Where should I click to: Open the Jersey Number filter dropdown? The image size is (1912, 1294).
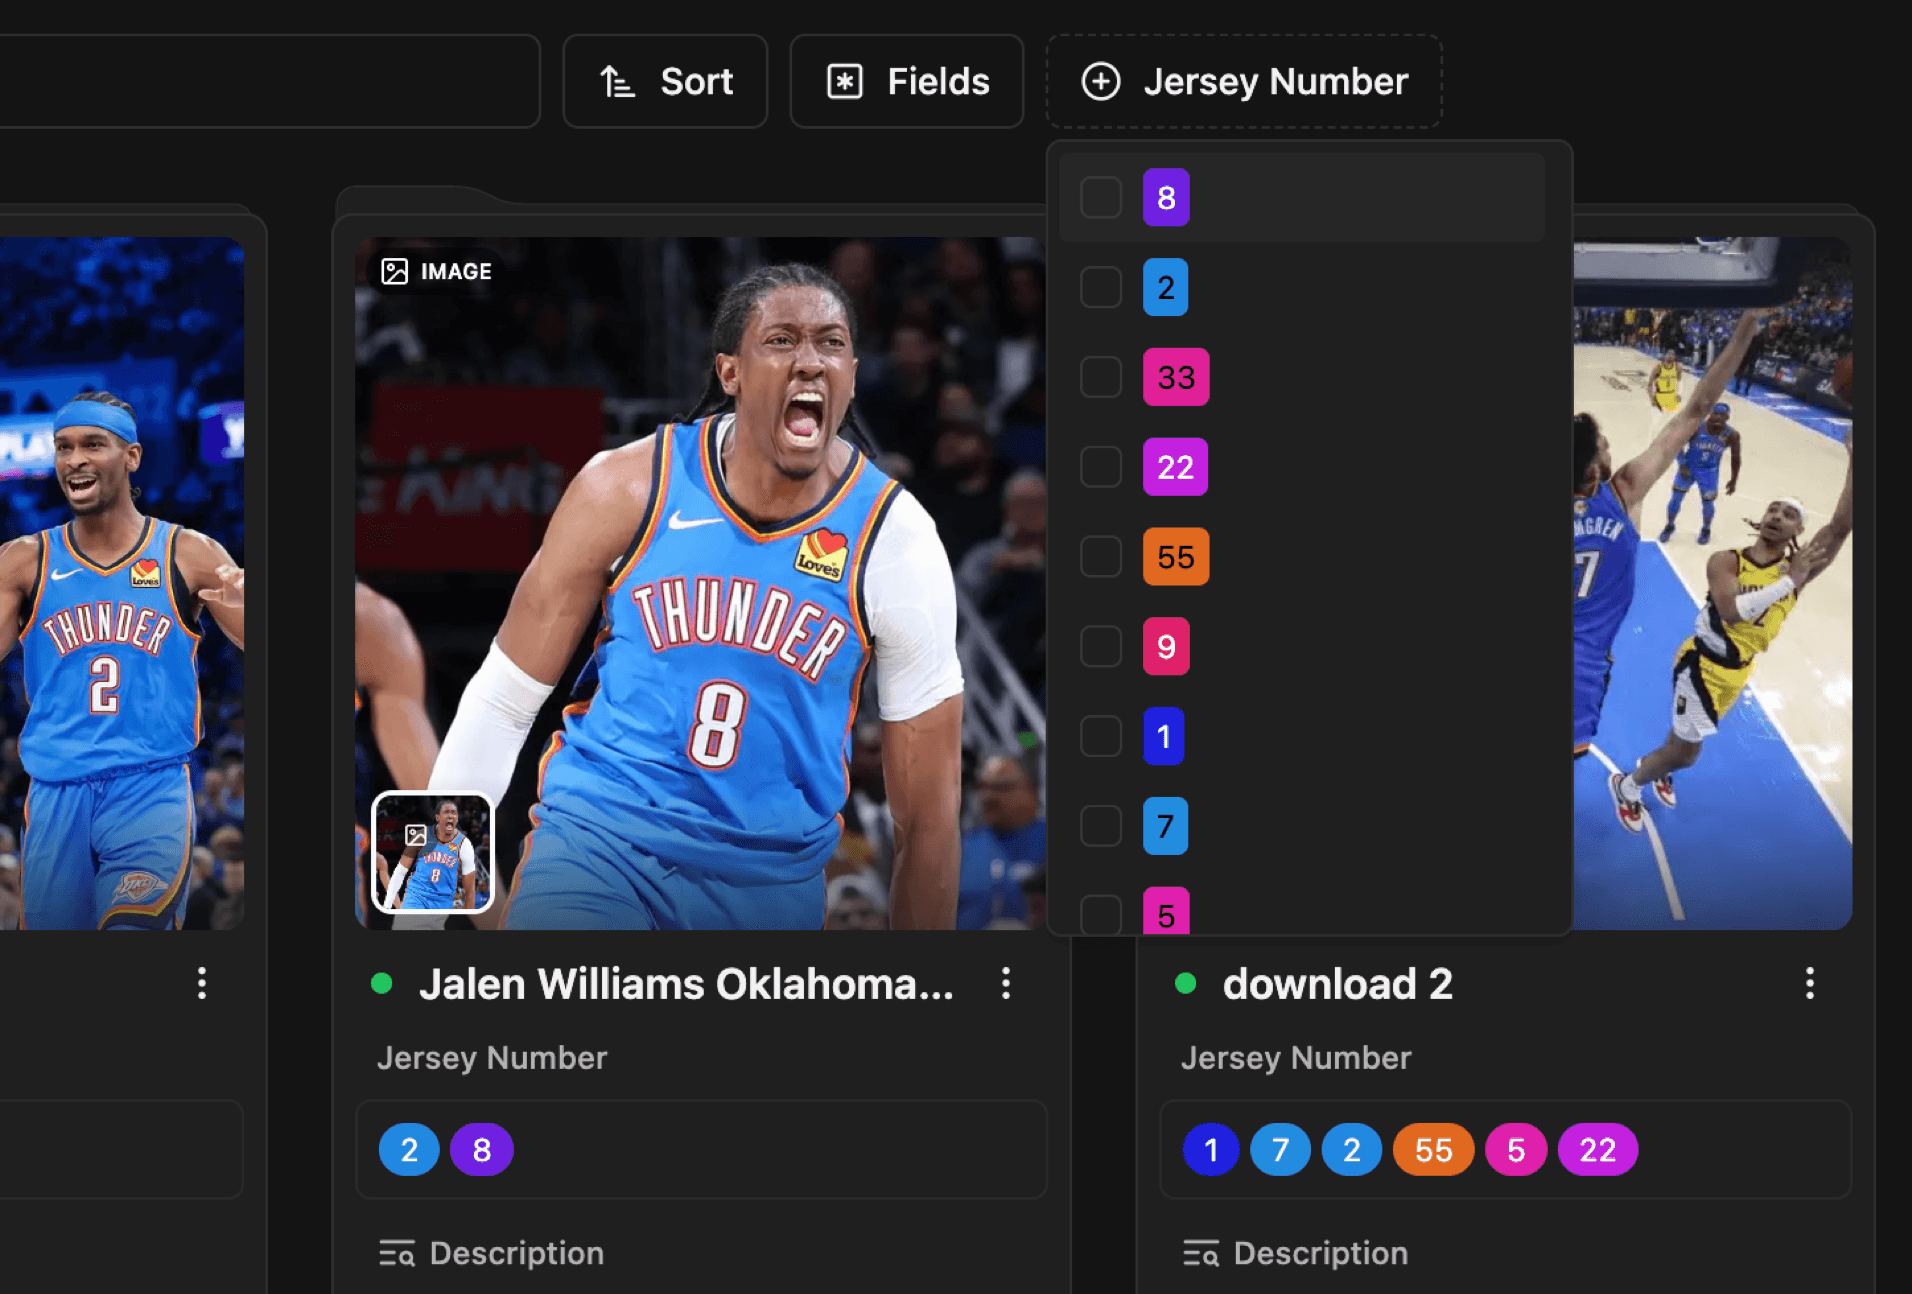click(1243, 81)
